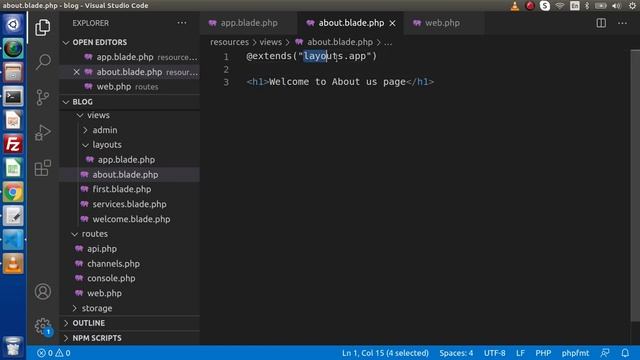
Task: Open app.blade.php under layouts folder
Action: tap(130, 160)
